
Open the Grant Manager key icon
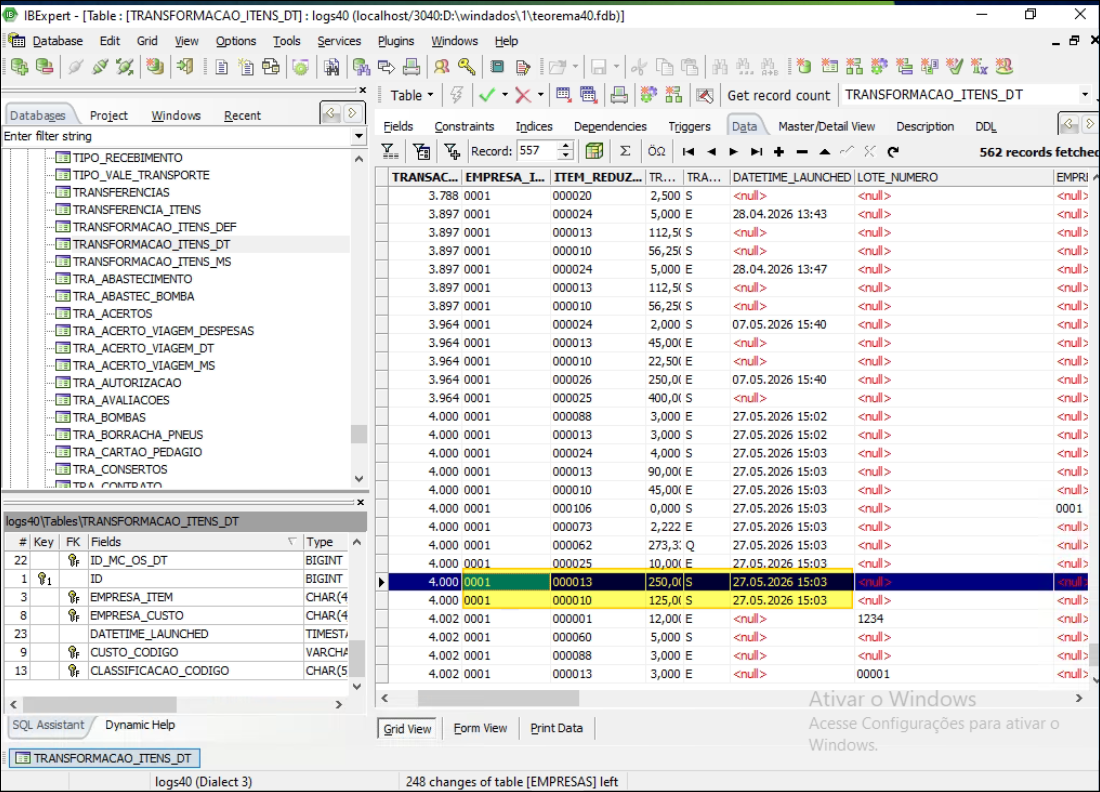[467, 67]
